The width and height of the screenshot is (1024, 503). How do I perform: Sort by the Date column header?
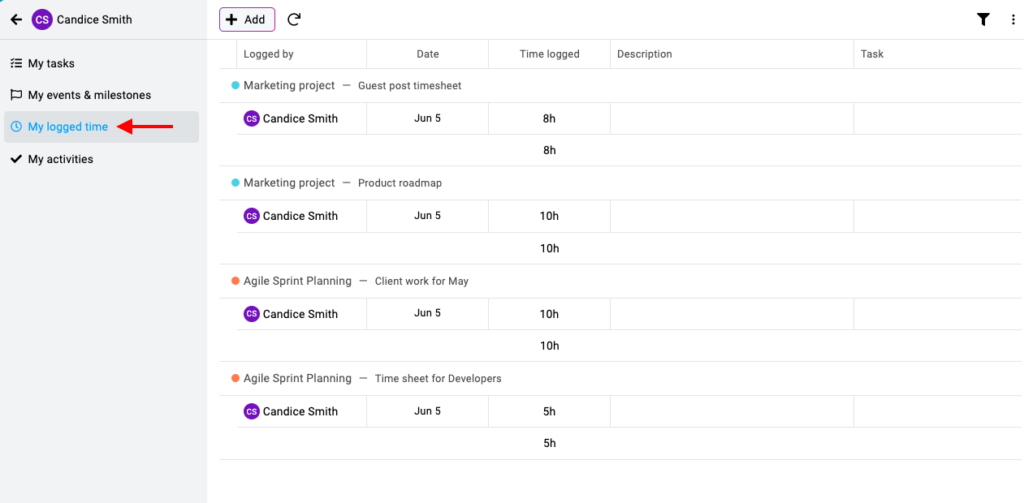[428, 54]
